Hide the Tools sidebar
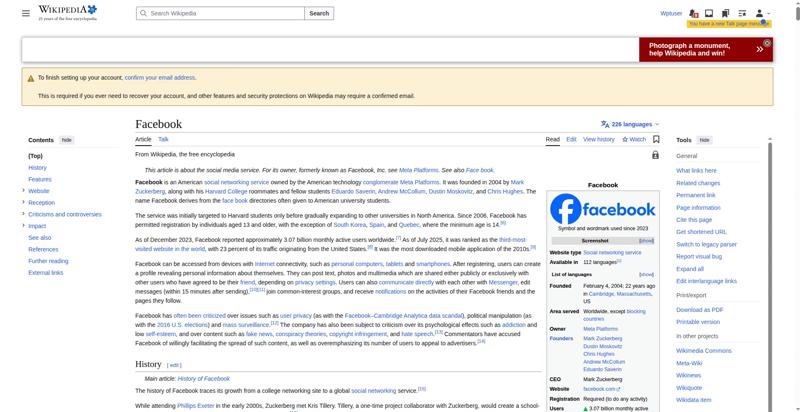This screenshot has height=412, width=800. (x=704, y=140)
